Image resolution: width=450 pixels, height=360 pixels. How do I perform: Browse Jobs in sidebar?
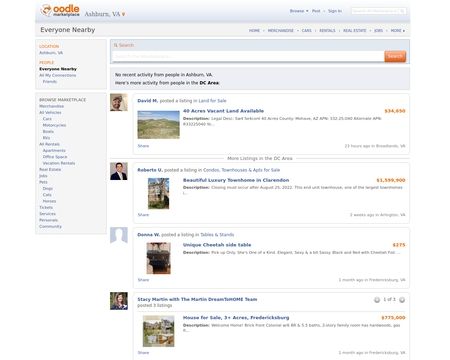point(43,176)
